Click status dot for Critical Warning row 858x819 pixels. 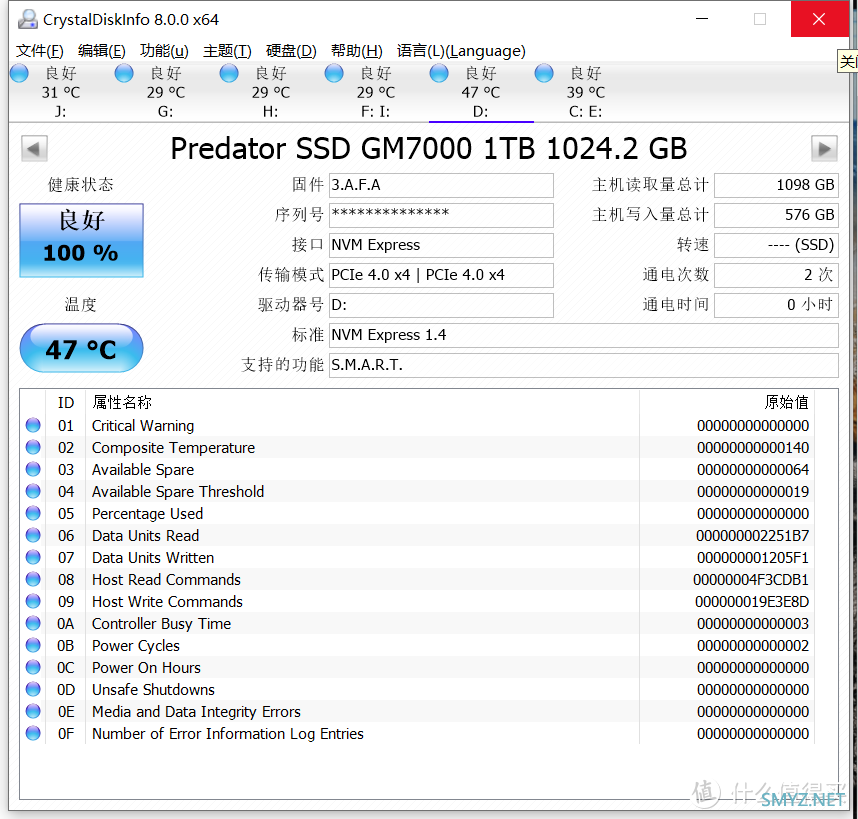[x=33, y=425]
